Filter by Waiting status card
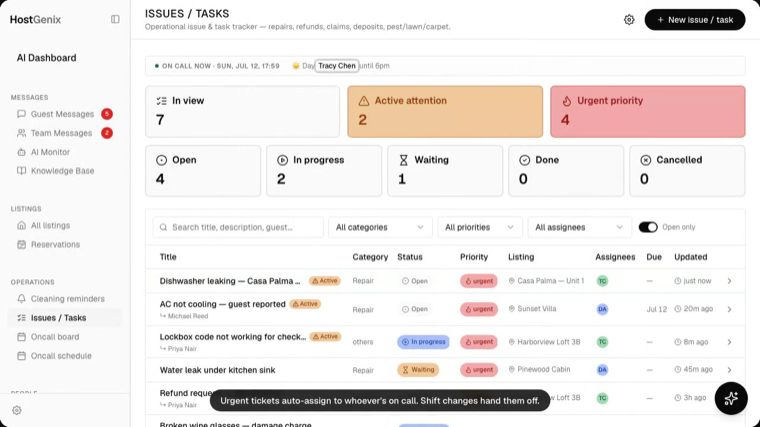 pos(445,171)
